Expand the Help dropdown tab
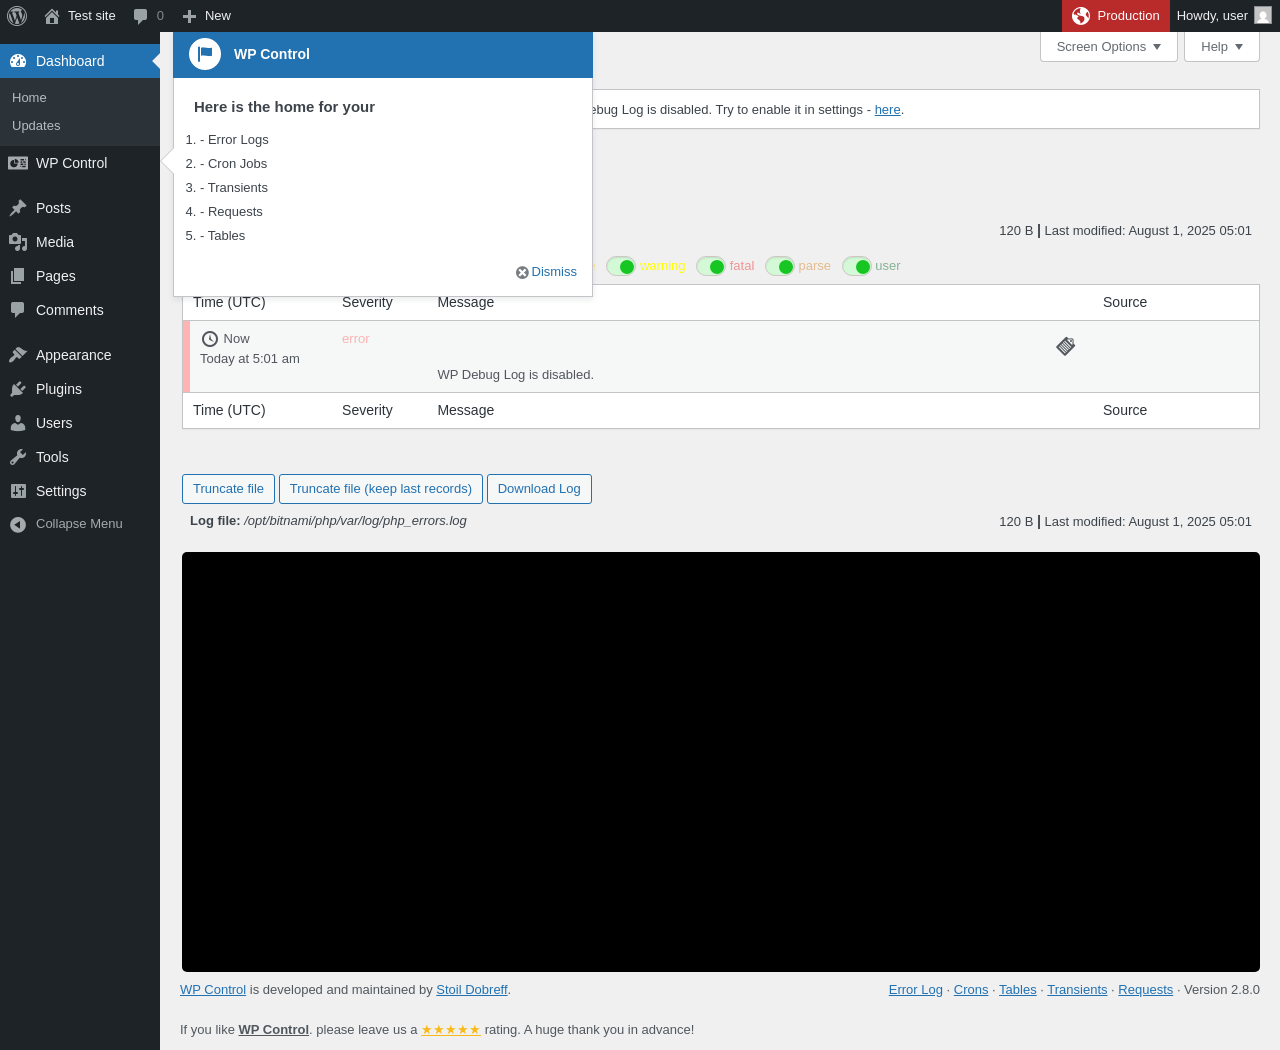 1222,47
